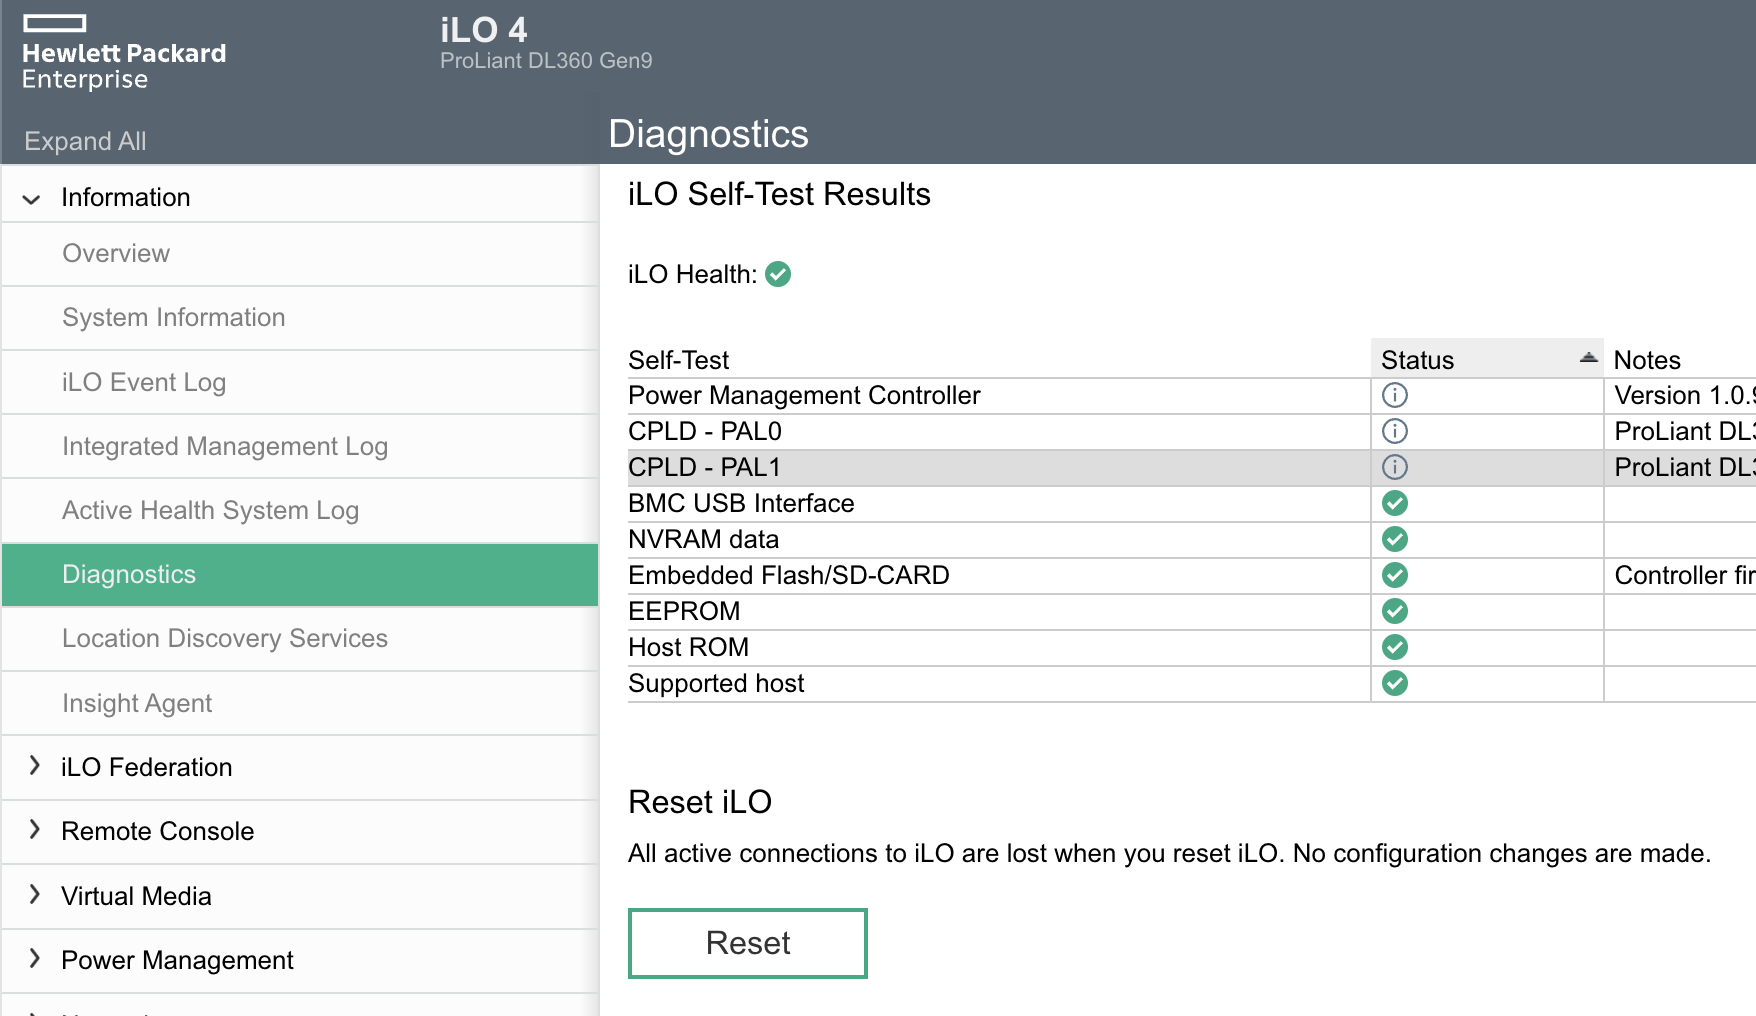Click the Information section label

point(126,197)
